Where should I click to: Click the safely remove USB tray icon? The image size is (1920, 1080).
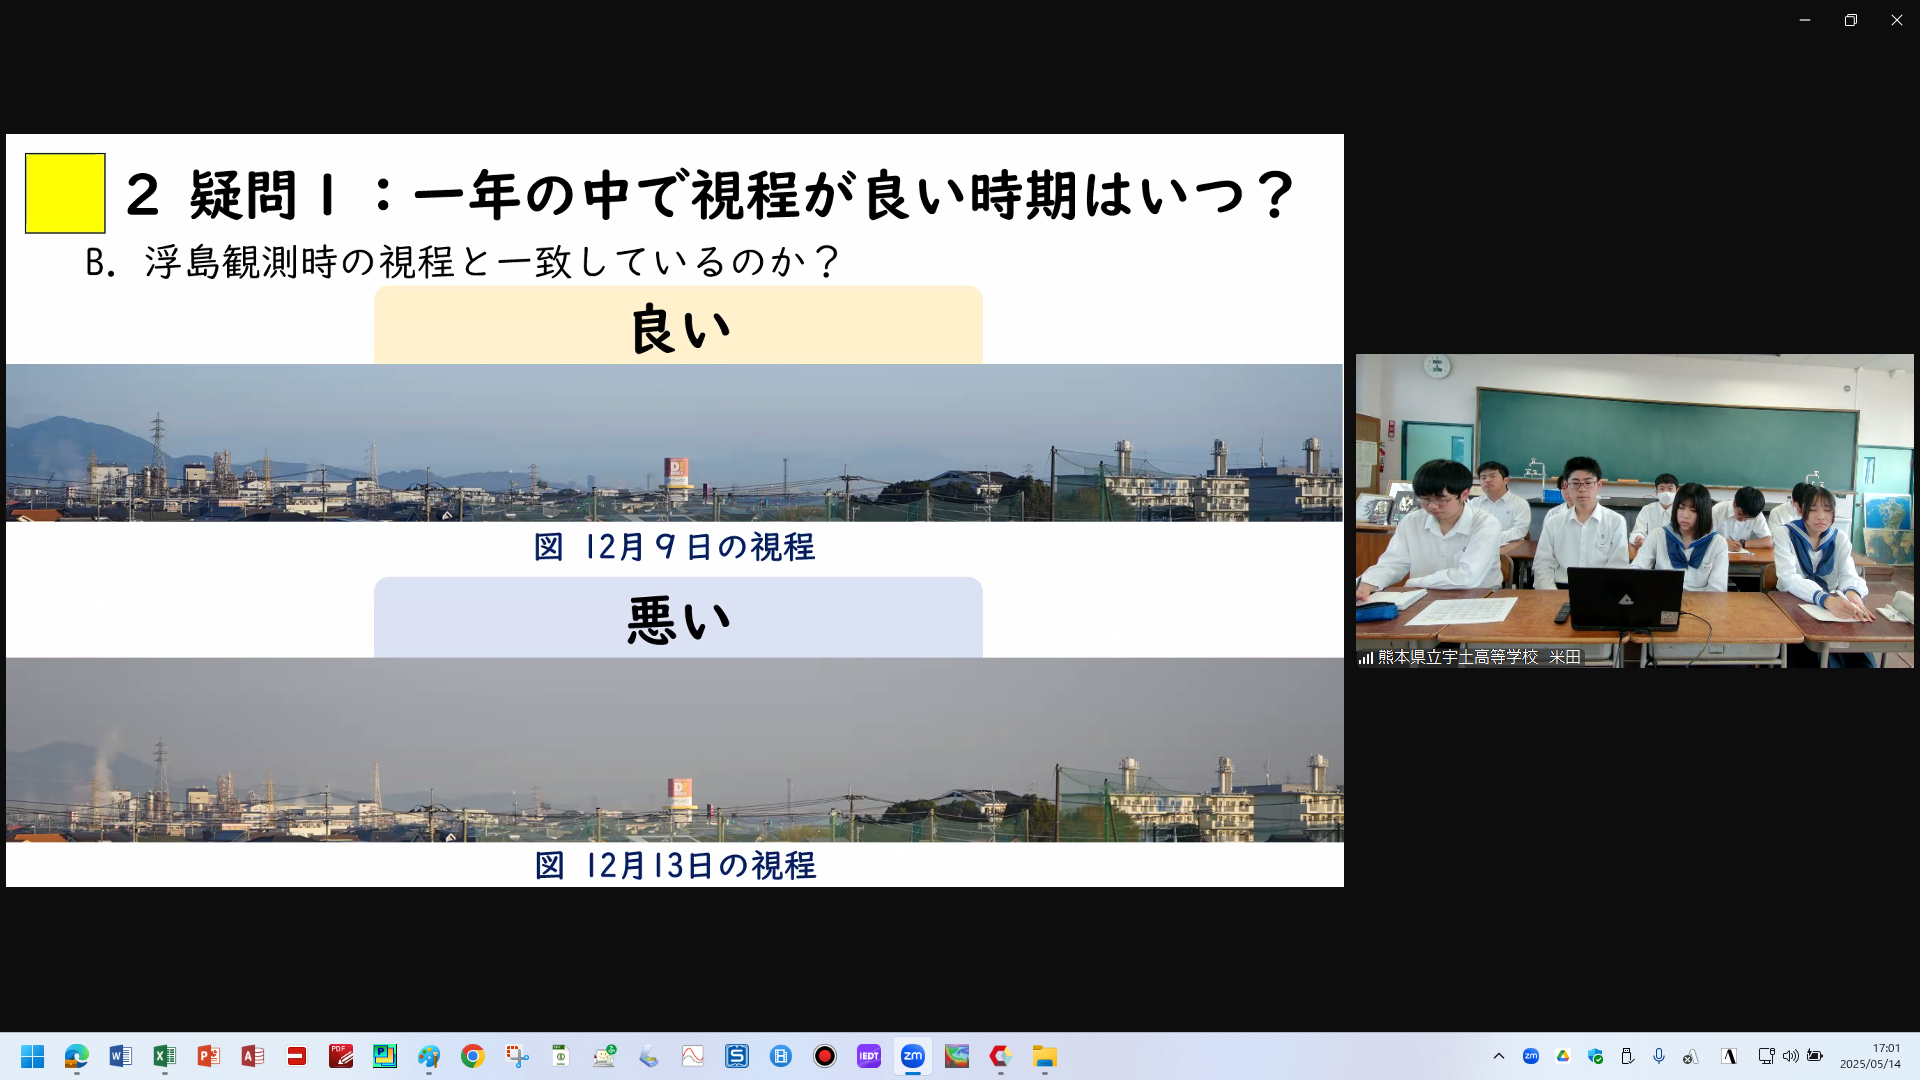click(1627, 1056)
